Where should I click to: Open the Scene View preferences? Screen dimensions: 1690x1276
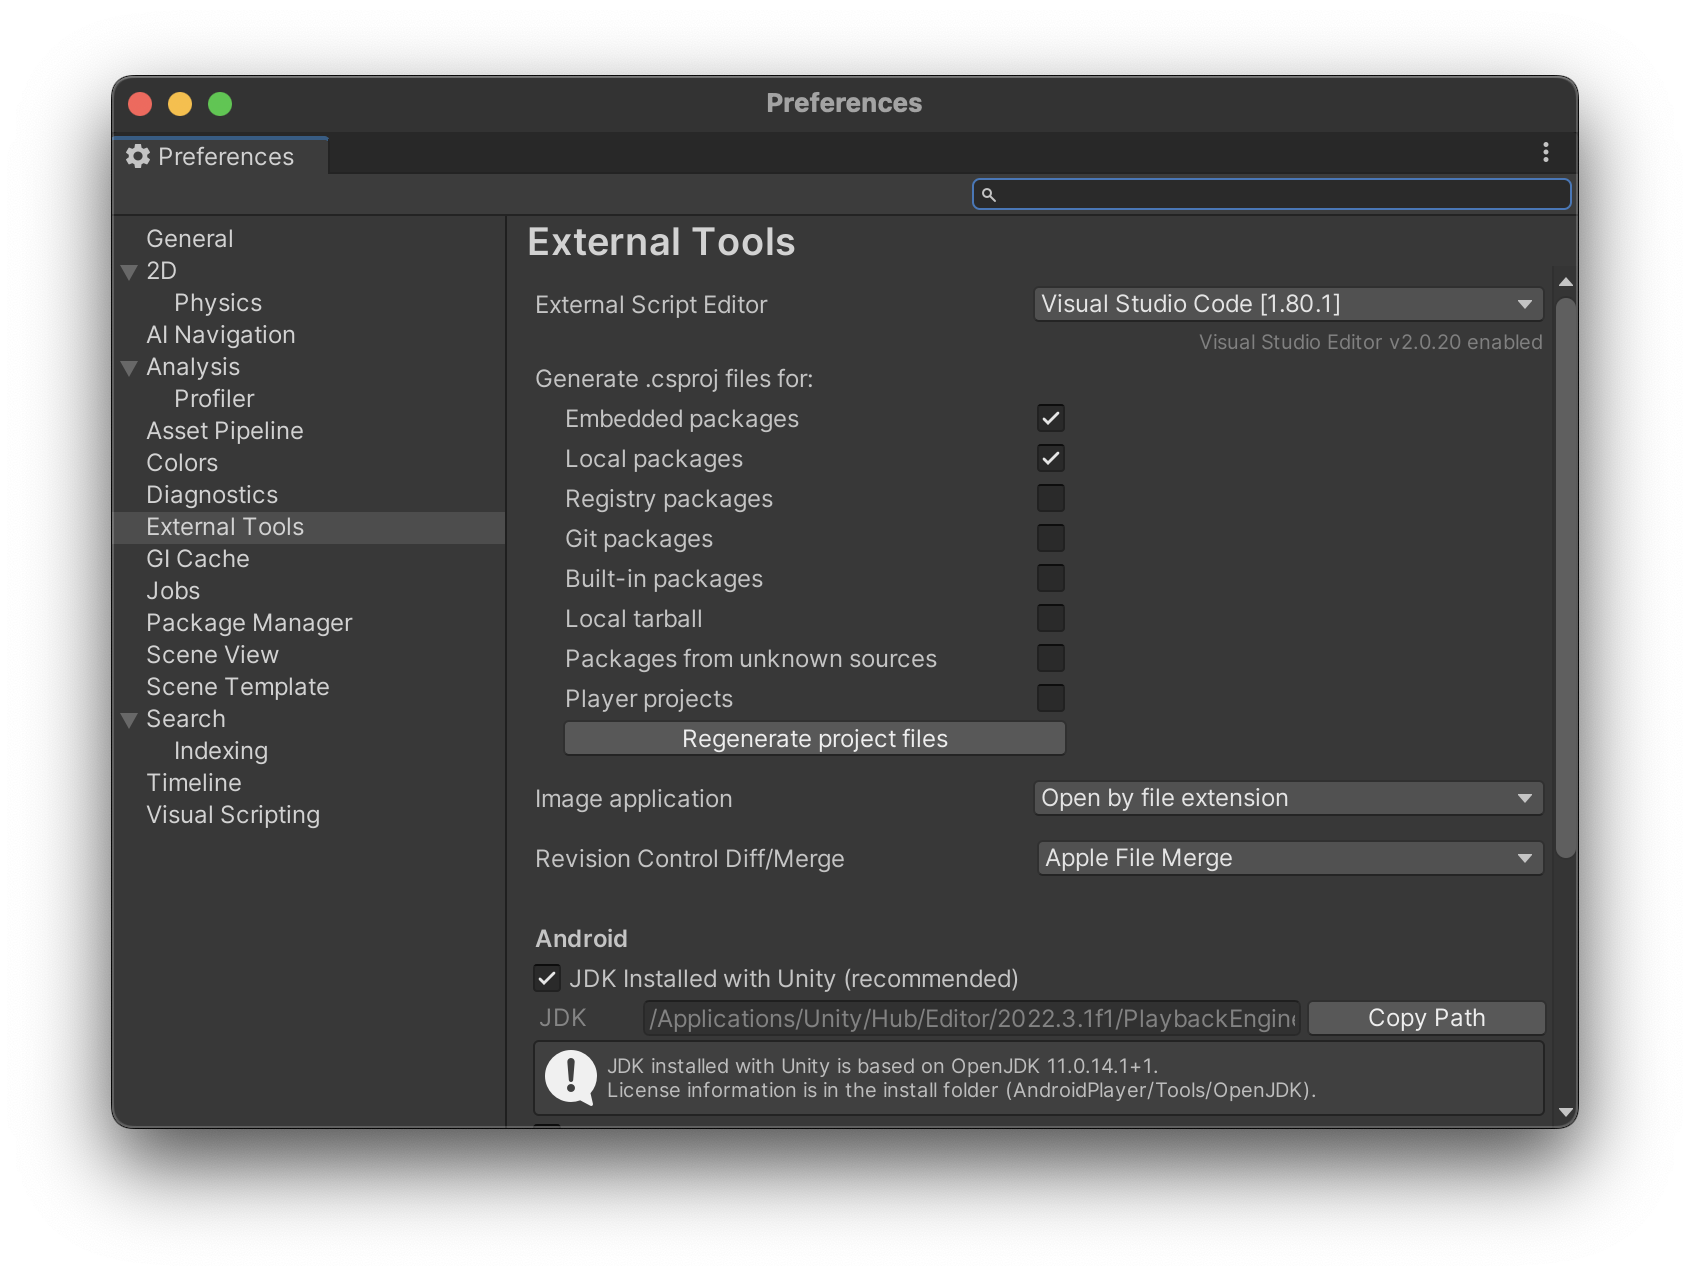pos(212,654)
